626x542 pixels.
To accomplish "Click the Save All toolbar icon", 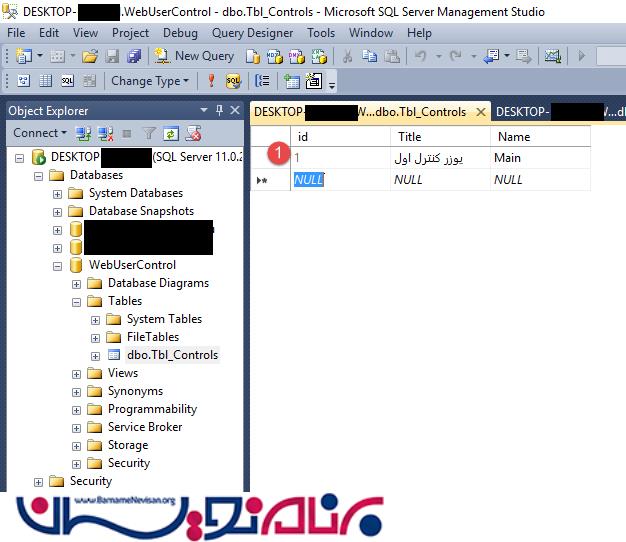I will coord(133,56).
